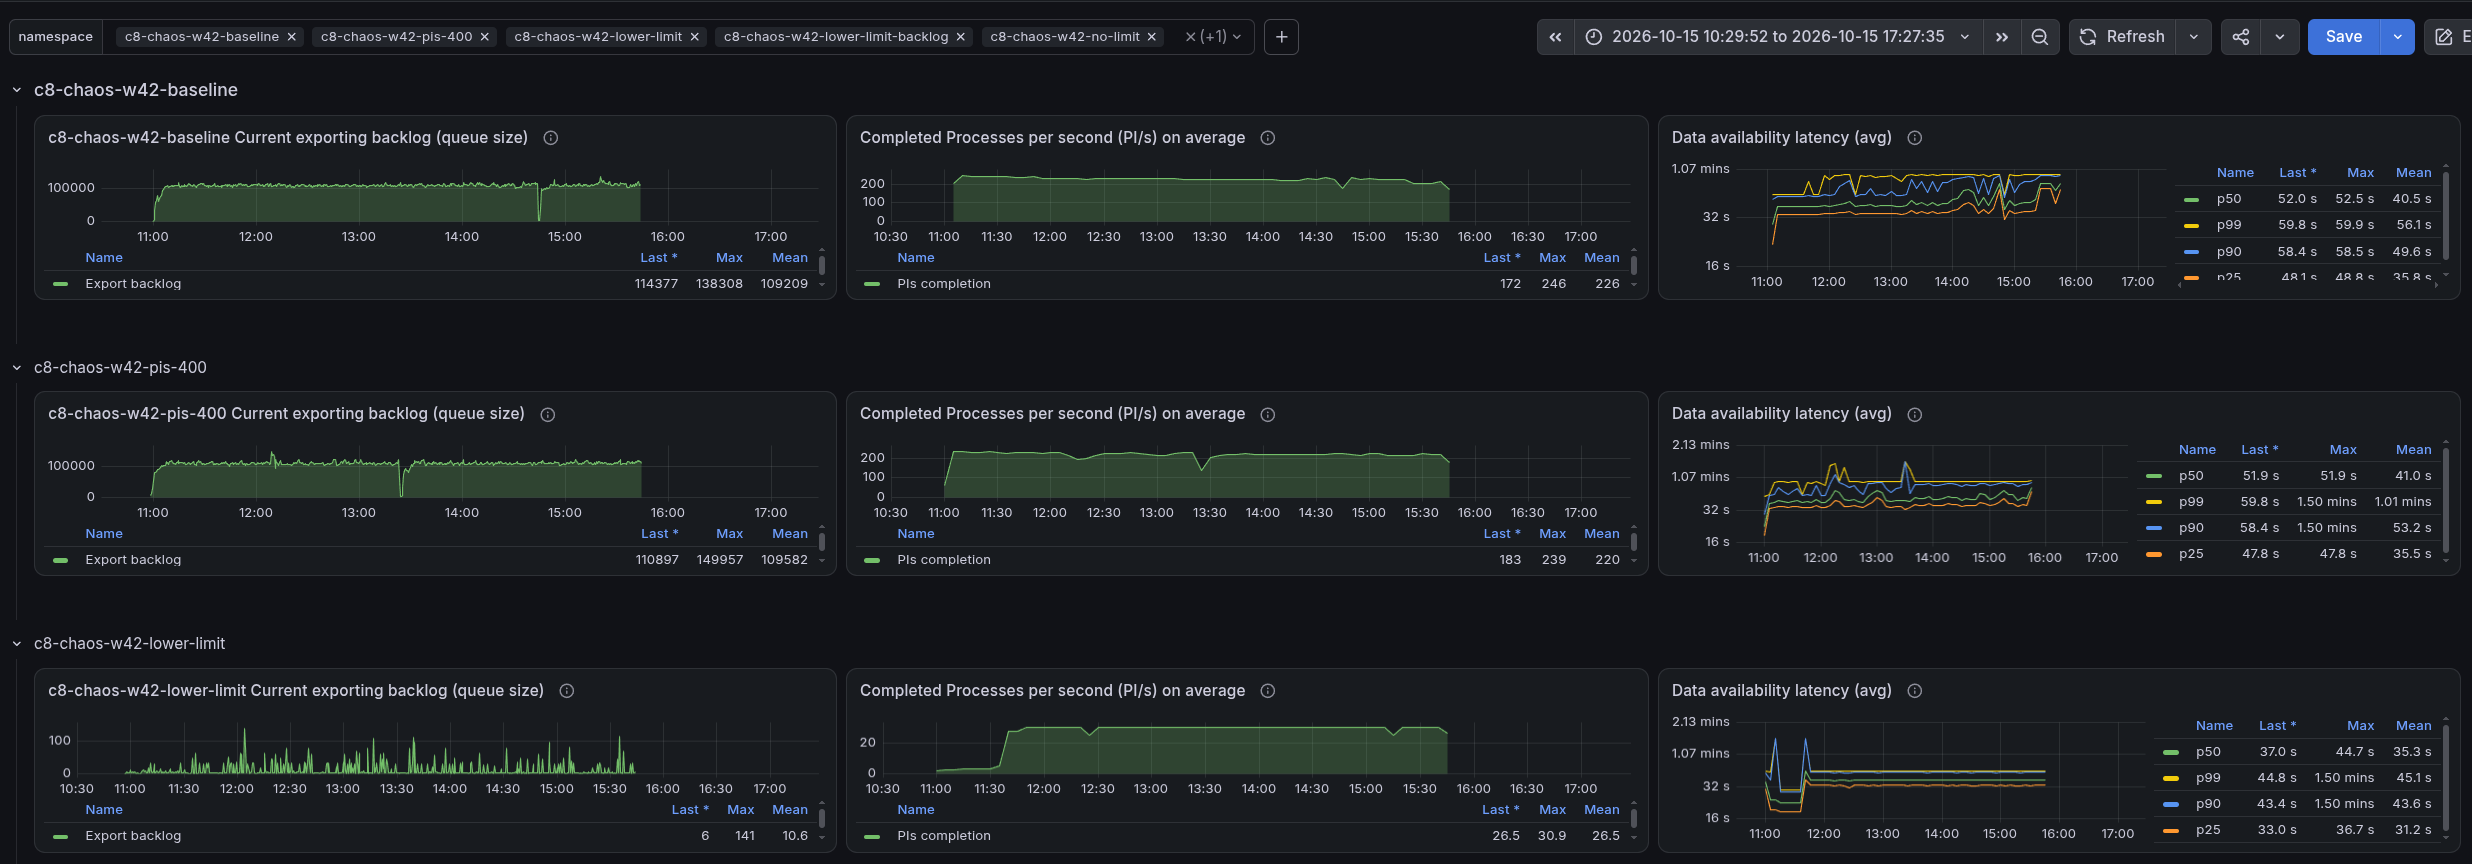Shift the time range backward
Image resolution: width=2472 pixels, height=864 pixels.
point(1556,37)
